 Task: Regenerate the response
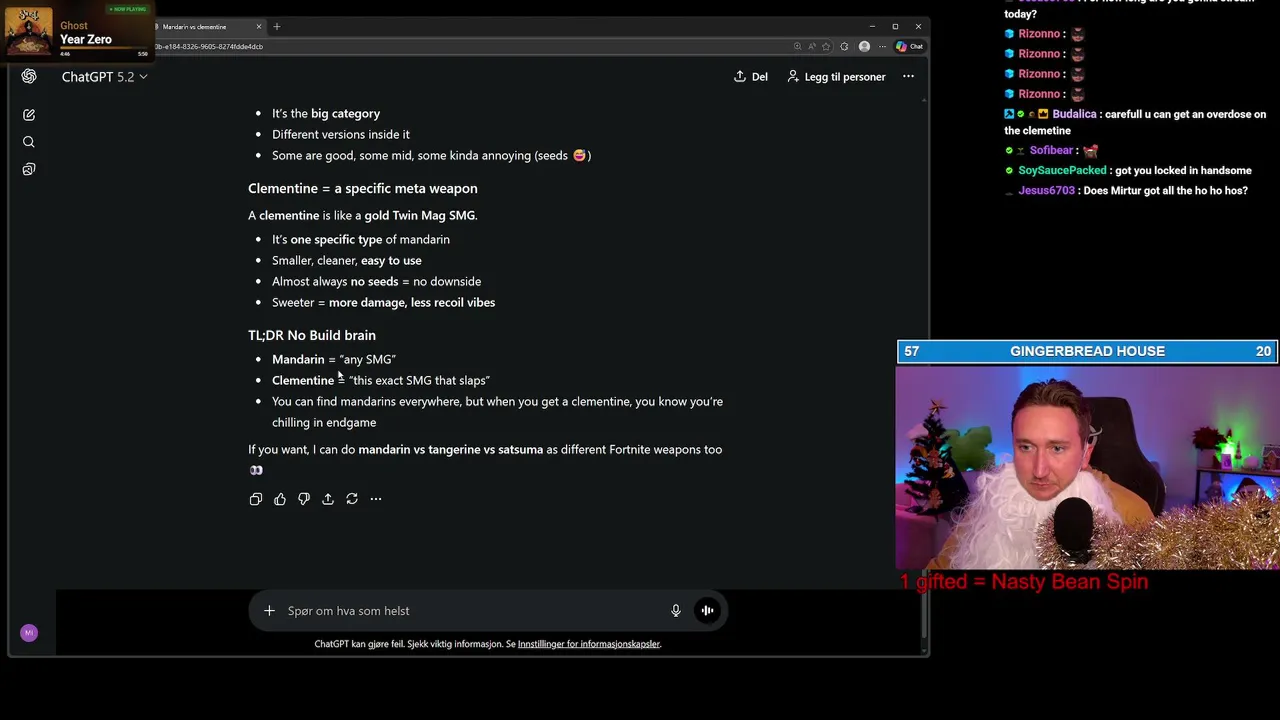tap(352, 499)
